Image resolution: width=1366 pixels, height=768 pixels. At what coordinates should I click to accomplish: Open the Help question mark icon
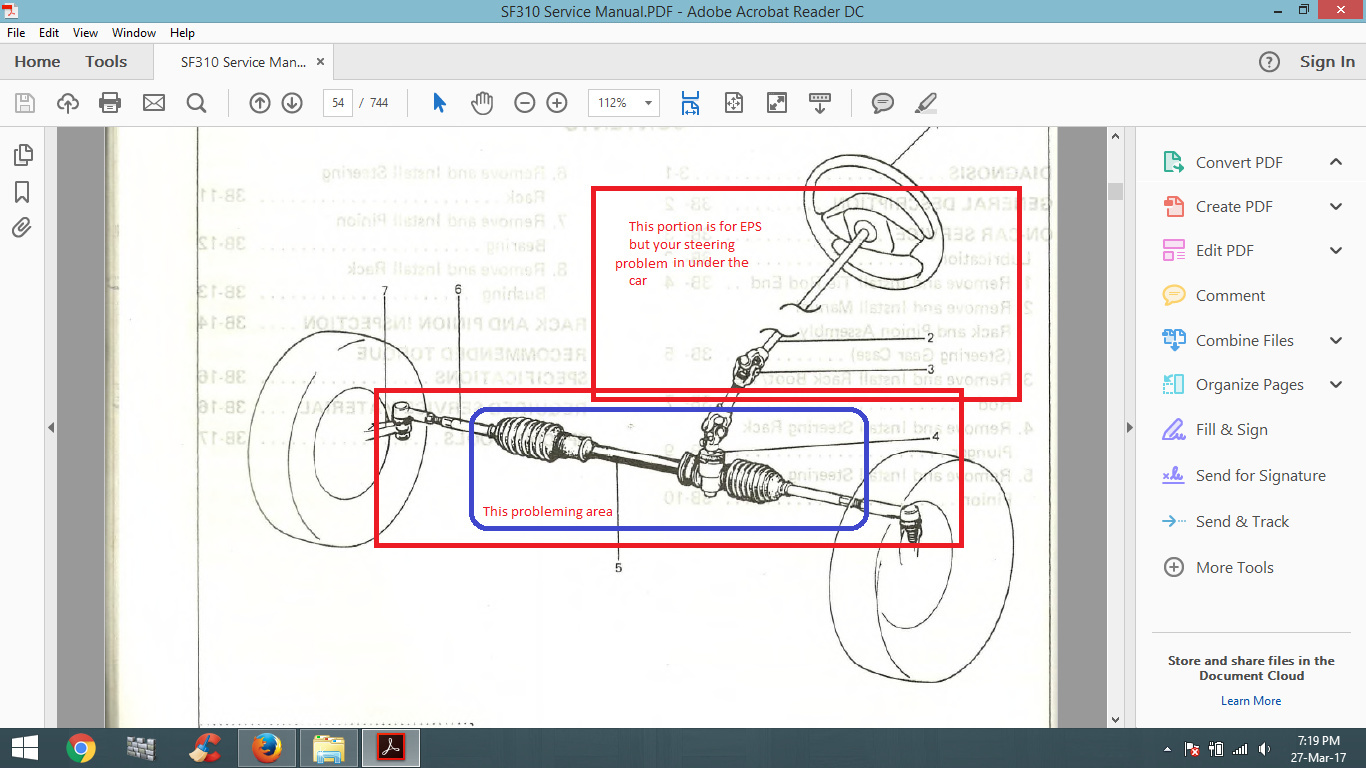point(1269,62)
